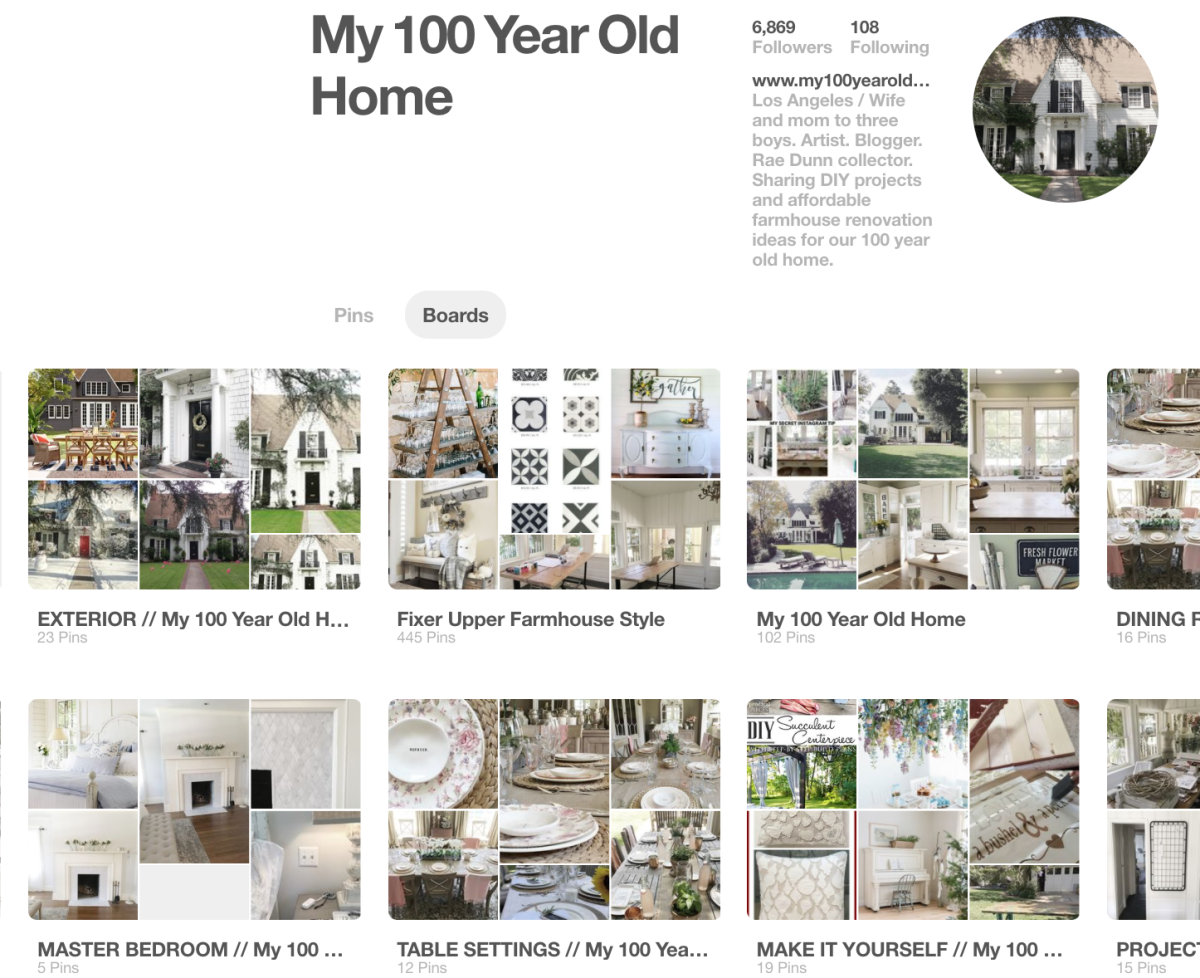Visit the www.my100yearold website link
The height and width of the screenshot is (978, 1200).
[x=841, y=80]
